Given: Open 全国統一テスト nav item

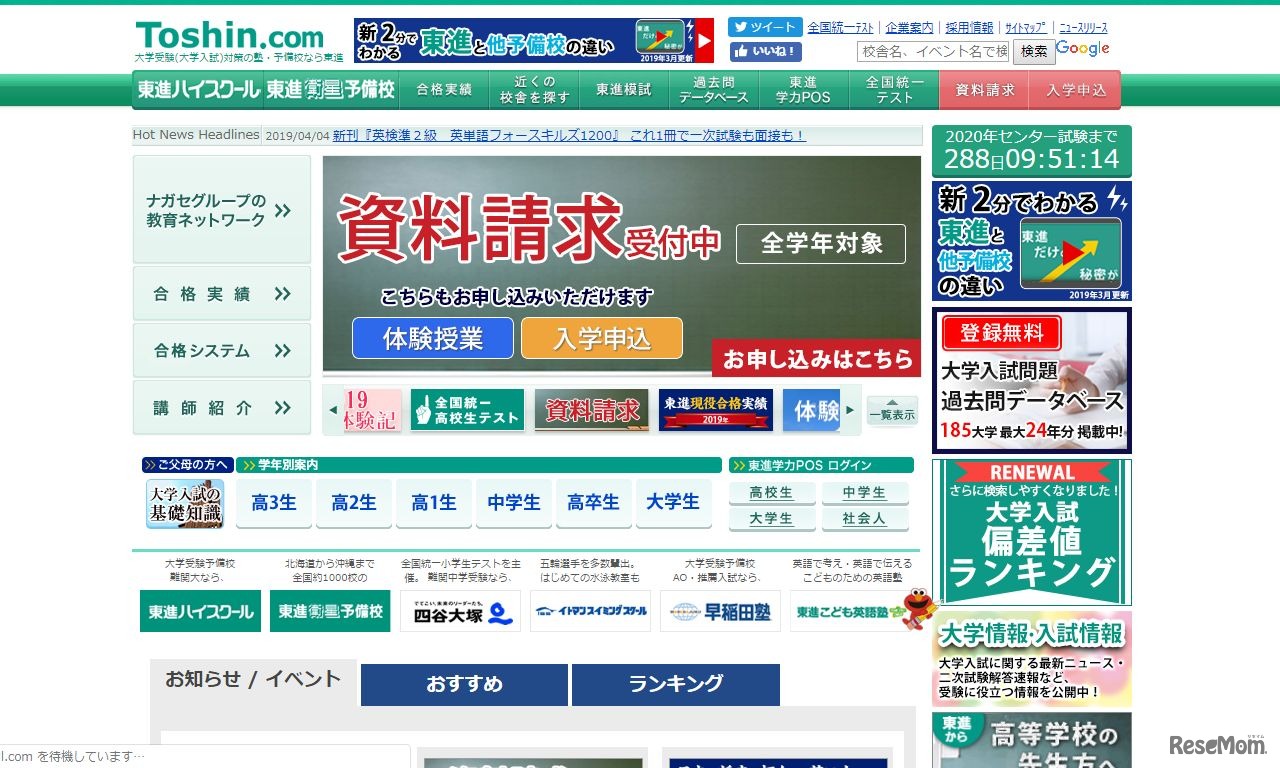Looking at the screenshot, I should tap(894, 89).
